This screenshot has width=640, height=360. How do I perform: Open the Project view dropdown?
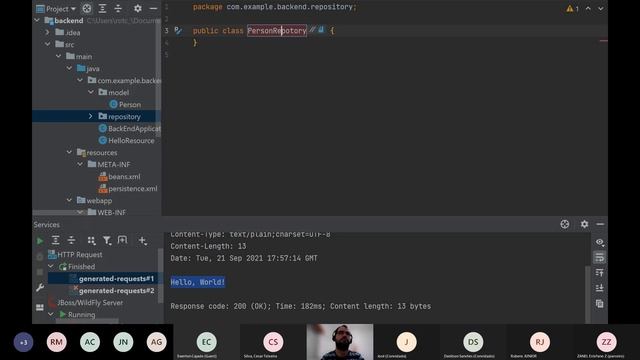click(x=56, y=9)
